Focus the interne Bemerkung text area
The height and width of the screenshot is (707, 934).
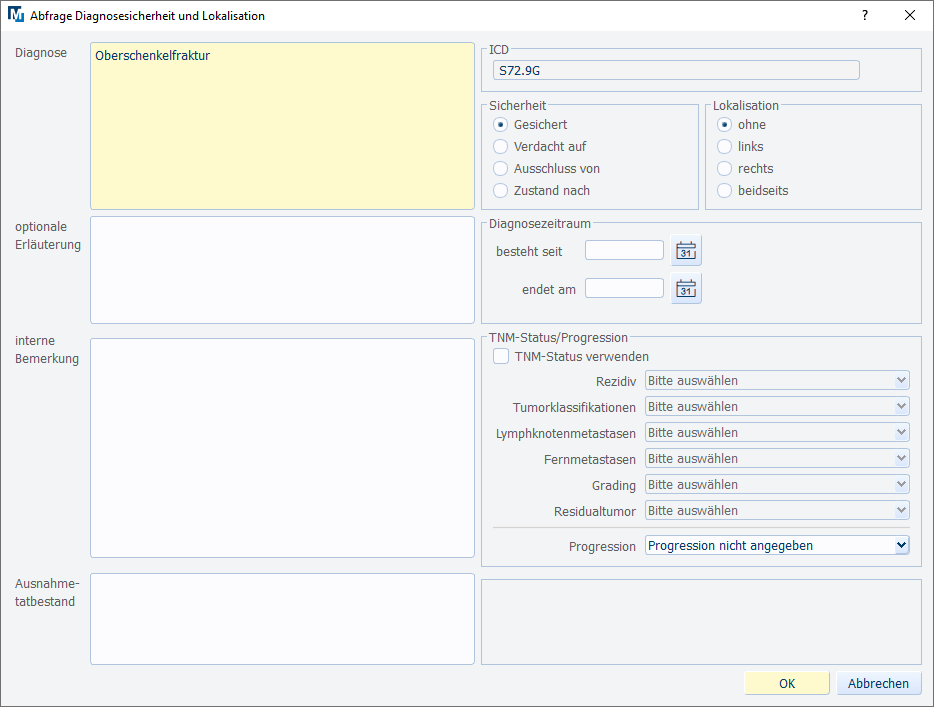coord(282,448)
